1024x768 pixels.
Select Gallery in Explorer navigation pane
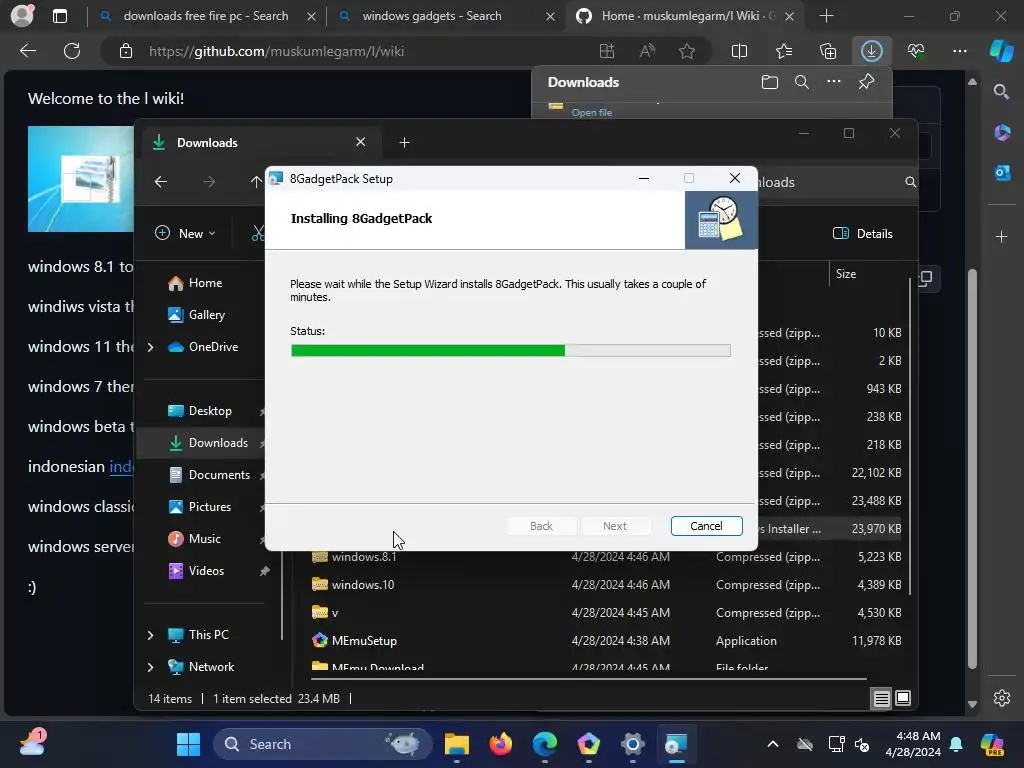[204, 315]
